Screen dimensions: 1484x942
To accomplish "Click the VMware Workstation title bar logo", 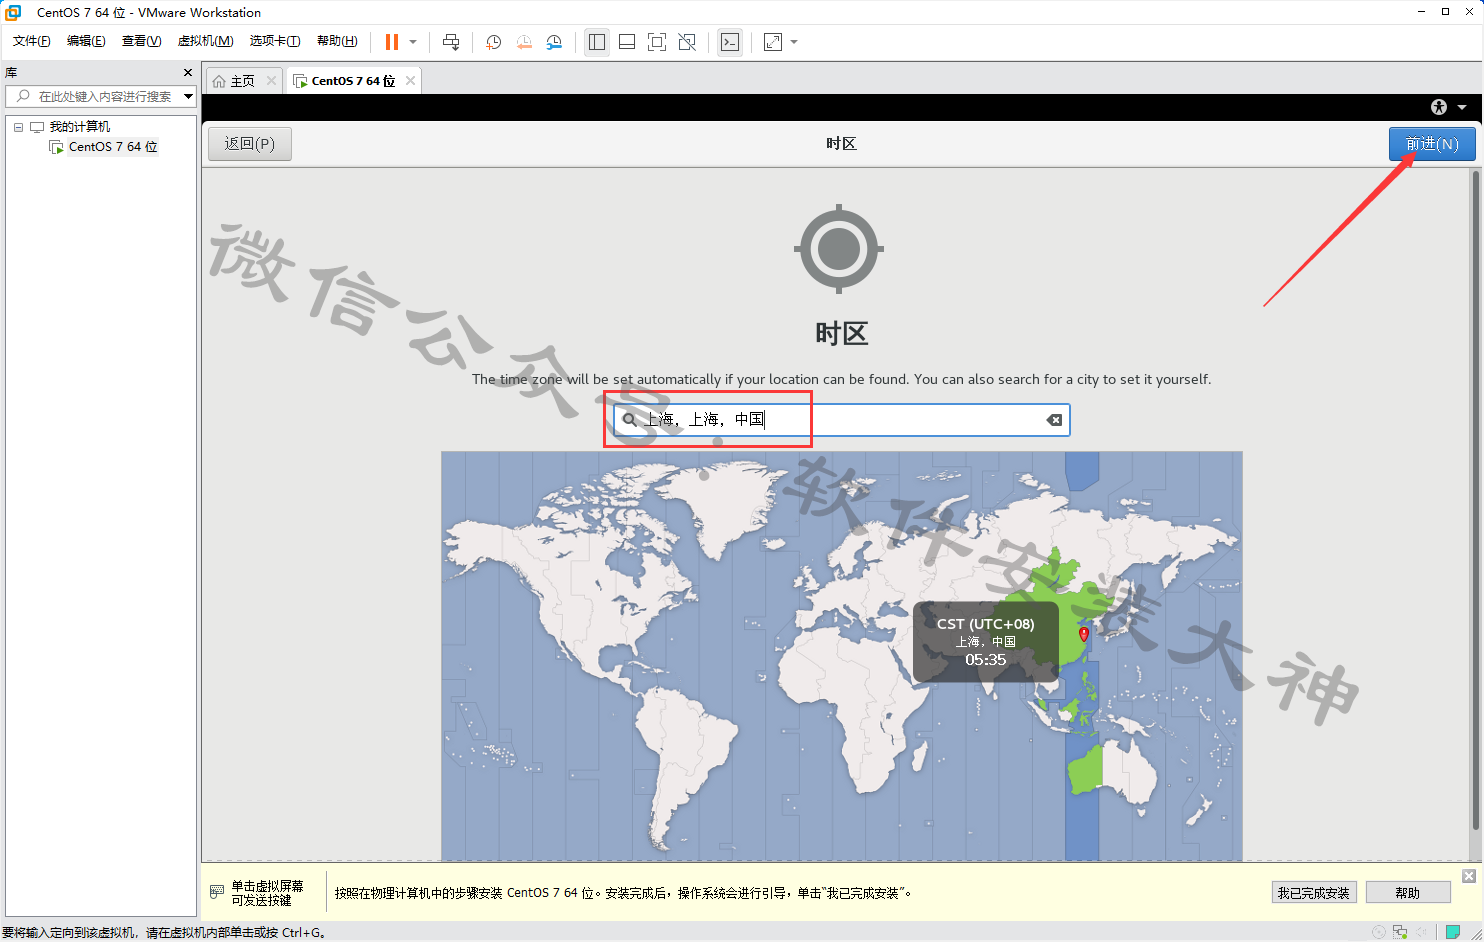I will (13, 12).
